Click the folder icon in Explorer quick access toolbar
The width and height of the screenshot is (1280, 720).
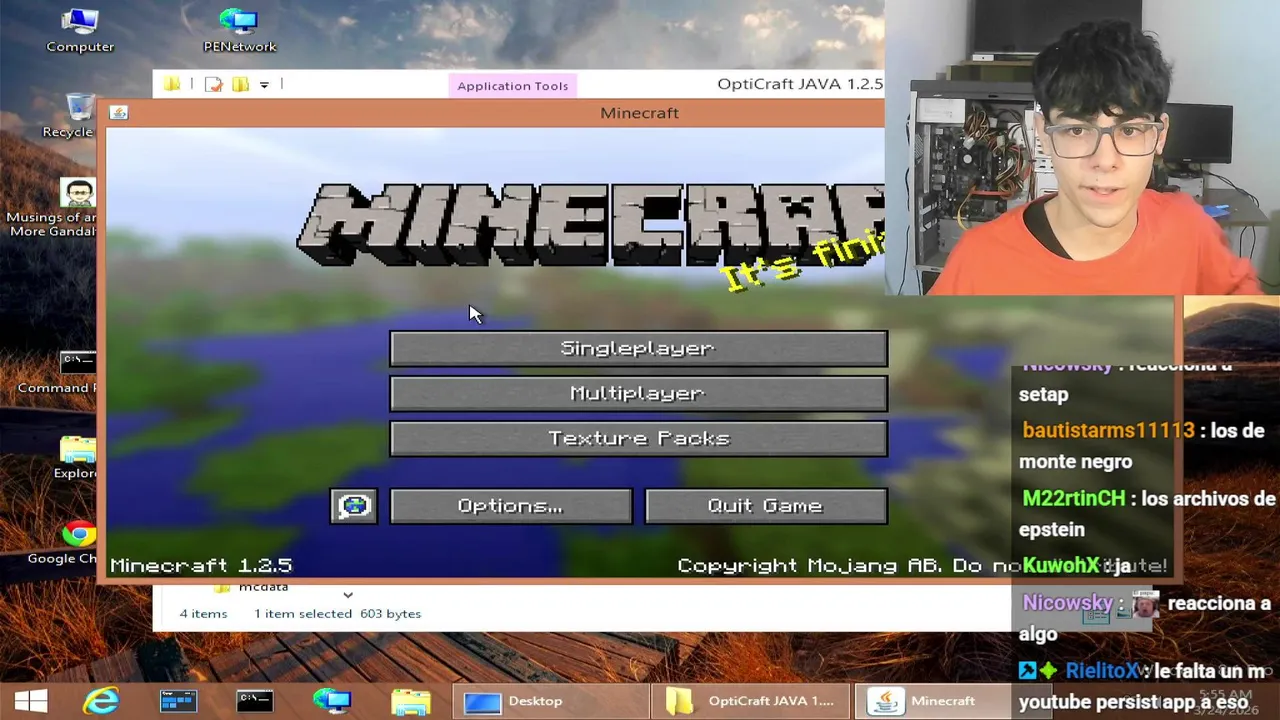pos(172,84)
